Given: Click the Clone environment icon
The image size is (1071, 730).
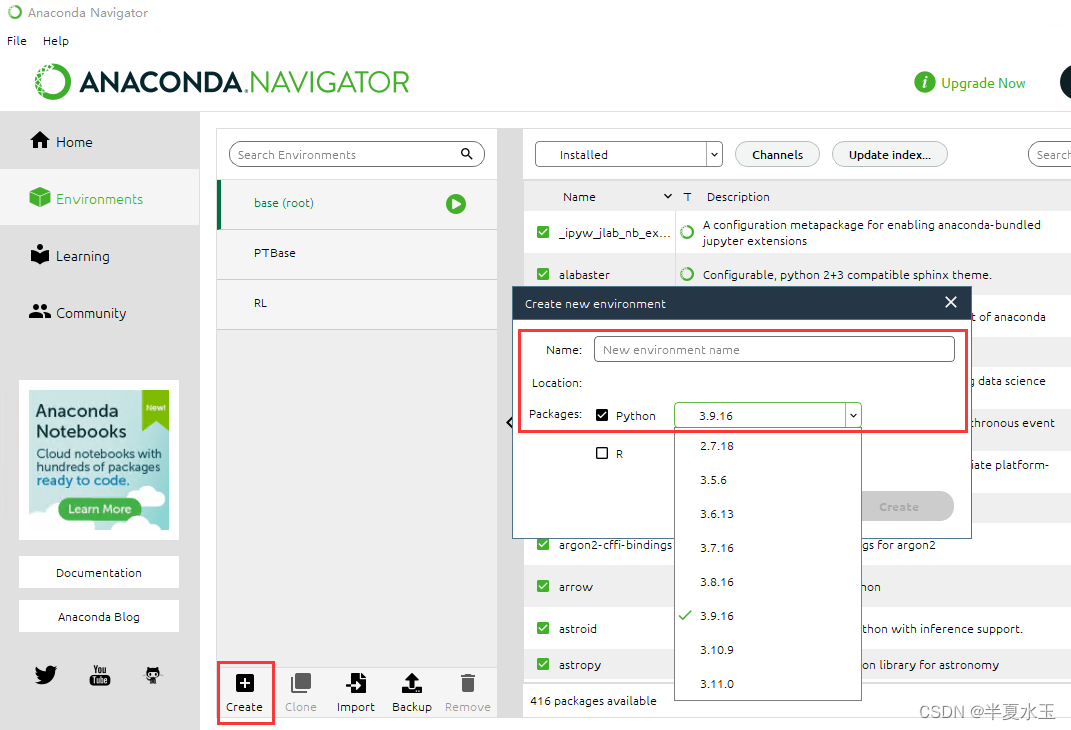Looking at the screenshot, I should click(301, 683).
